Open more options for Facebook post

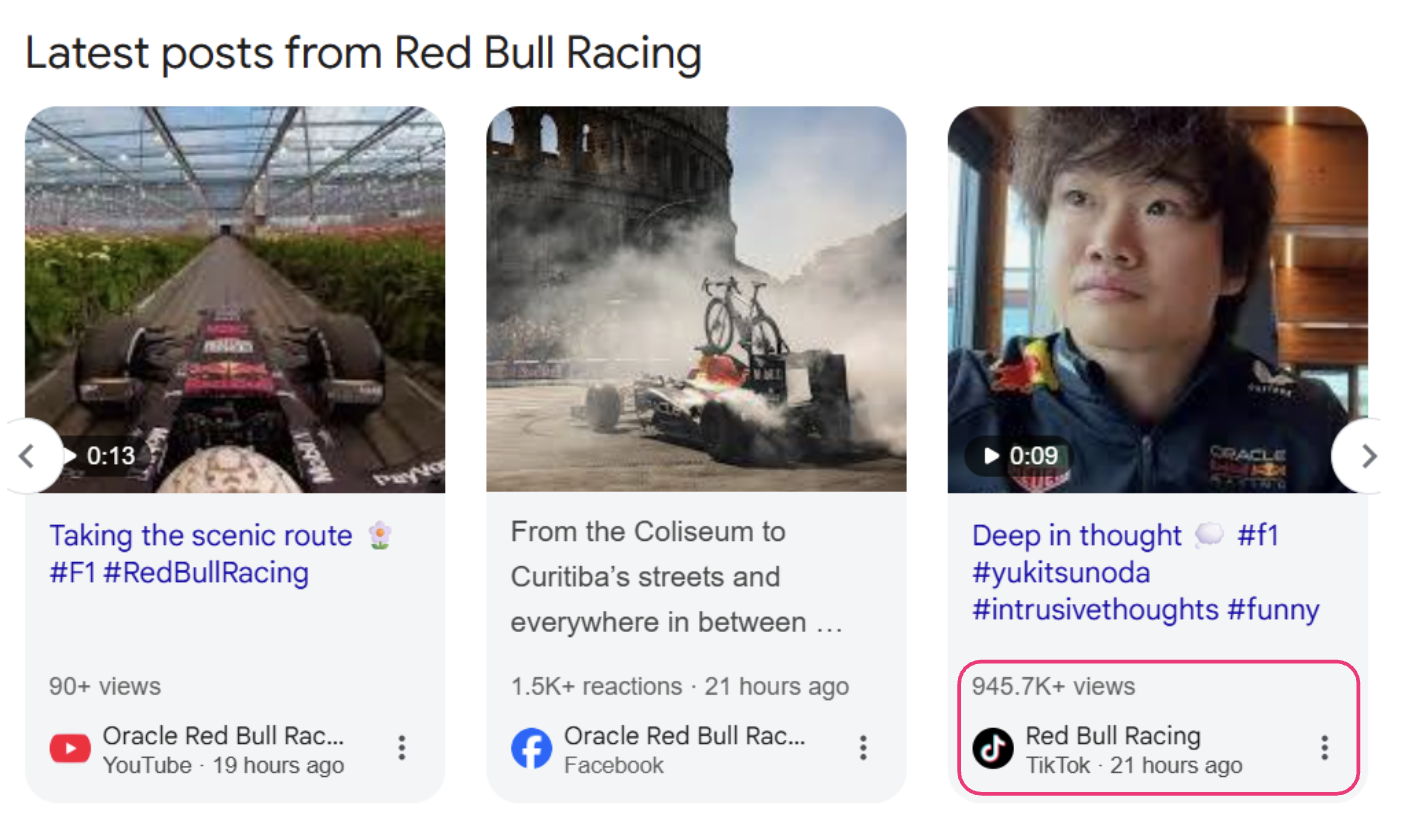tap(862, 748)
